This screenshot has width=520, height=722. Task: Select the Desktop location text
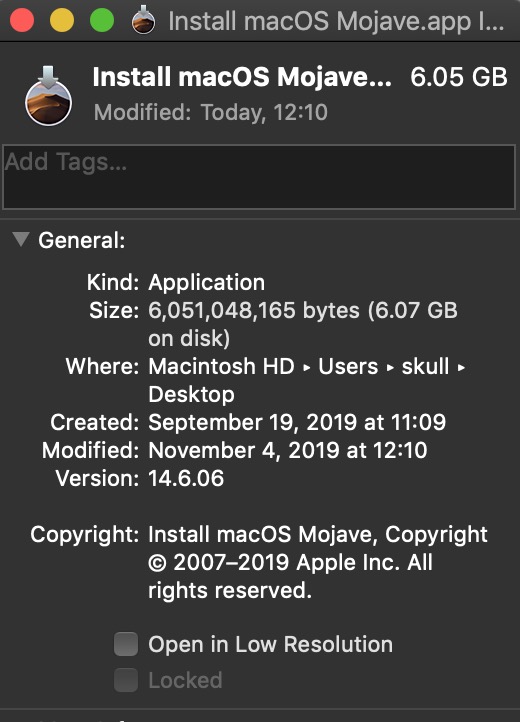pyautogui.click(x=192, y=395)
